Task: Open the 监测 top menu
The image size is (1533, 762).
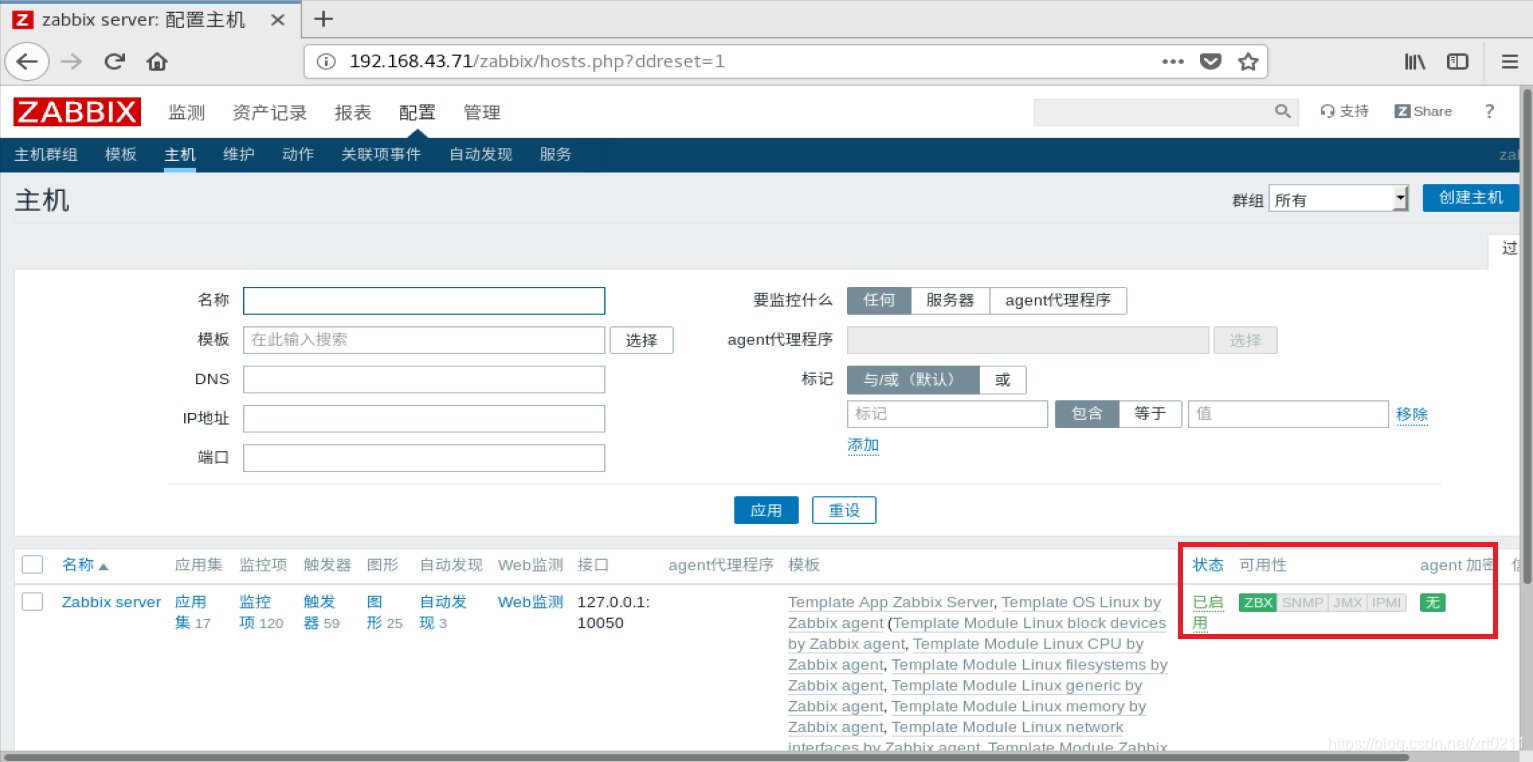Action: point(187,113)
